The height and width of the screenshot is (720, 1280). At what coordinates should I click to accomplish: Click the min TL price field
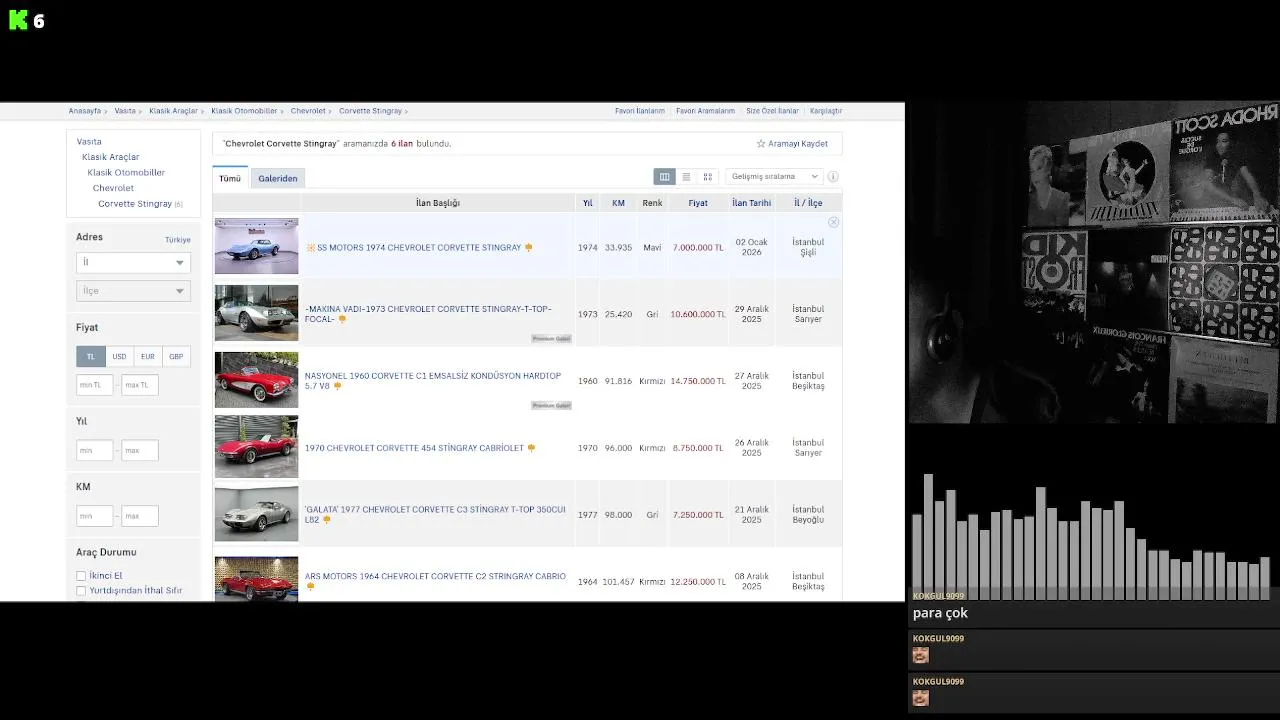pyautogui.click(x=95, y=385)
